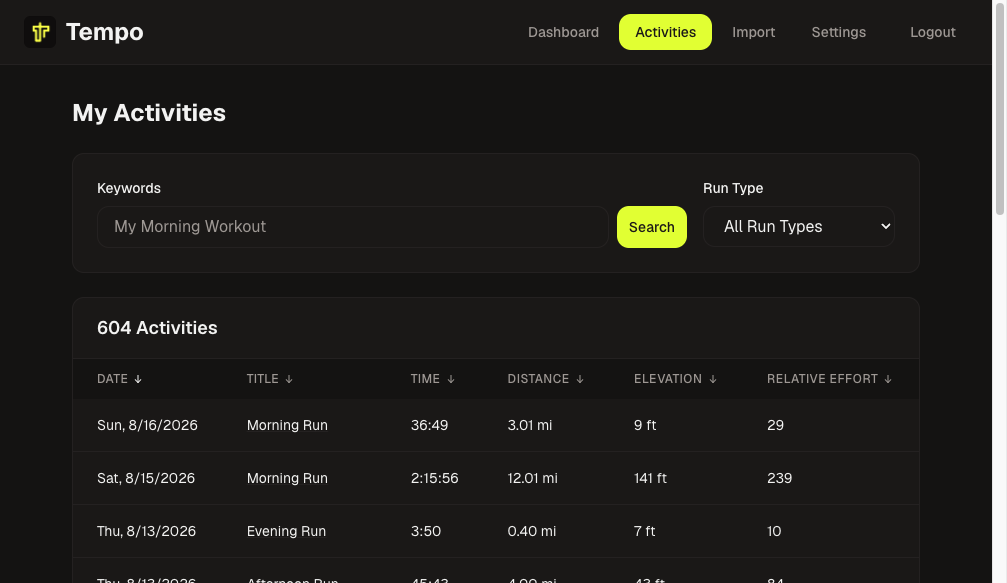Click the page vertical scrollbar
The height and width of the screenshot is (583, 1007).
click(x=999, y=292)
